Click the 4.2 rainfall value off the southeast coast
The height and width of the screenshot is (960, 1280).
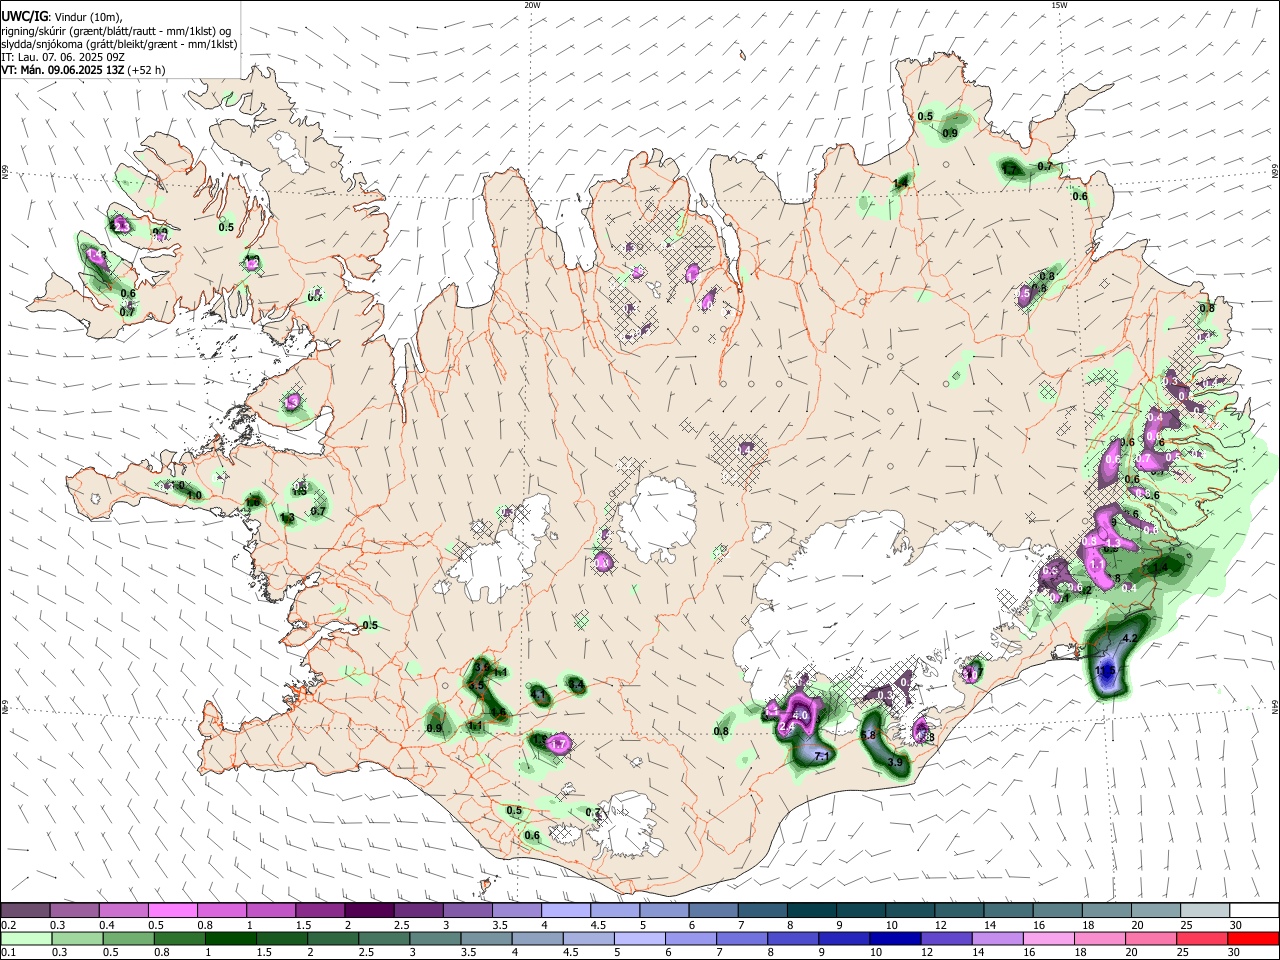point(1131,638)
